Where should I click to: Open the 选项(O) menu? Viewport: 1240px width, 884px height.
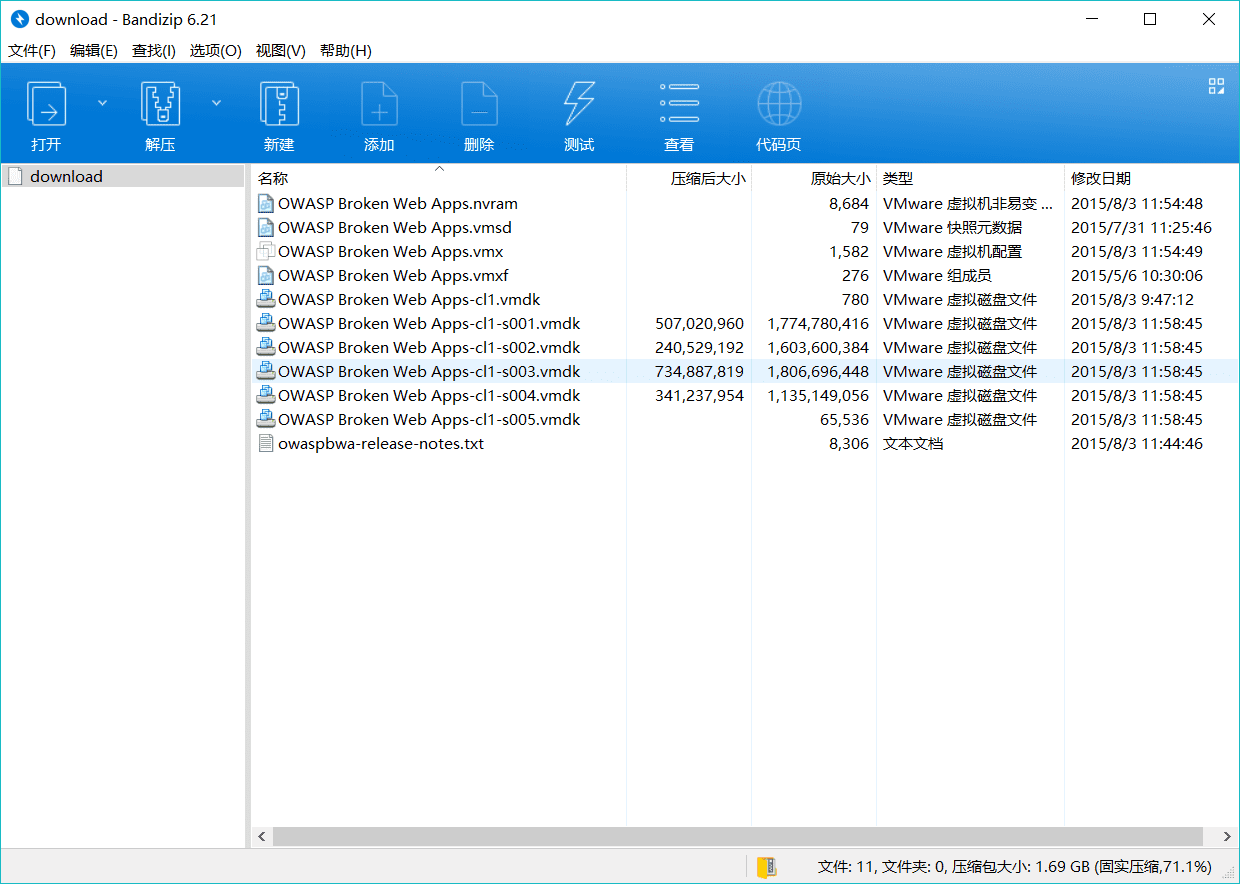[x=216, y=50]
